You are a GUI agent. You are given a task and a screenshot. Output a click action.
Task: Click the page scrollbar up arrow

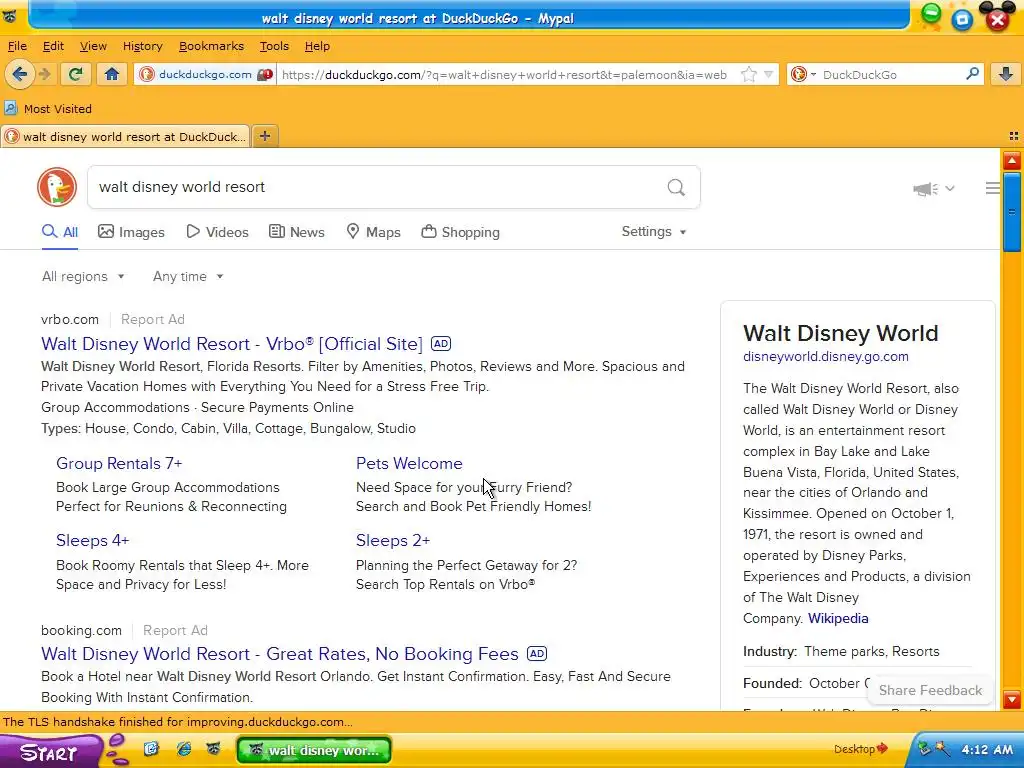(1012, 161)
